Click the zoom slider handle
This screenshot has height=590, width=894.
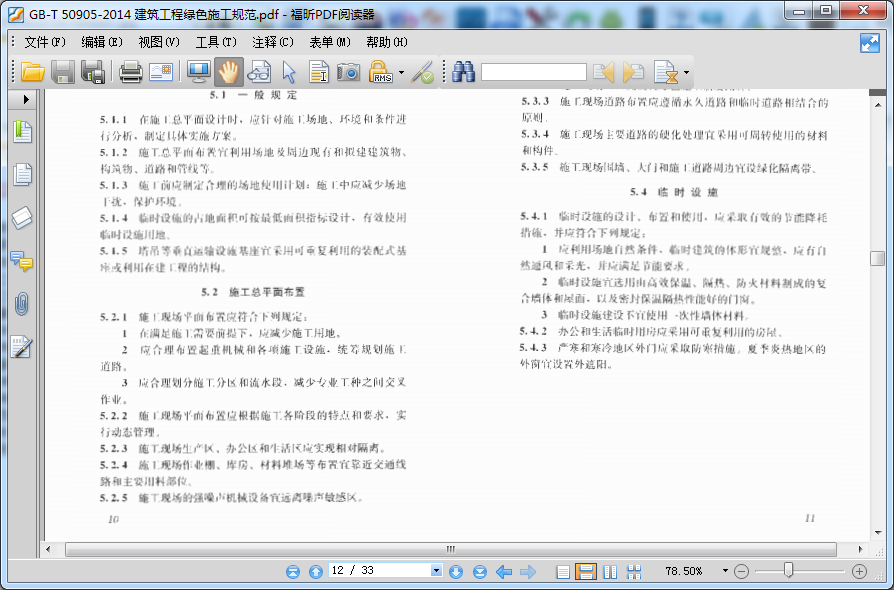[x=789, y=570]
